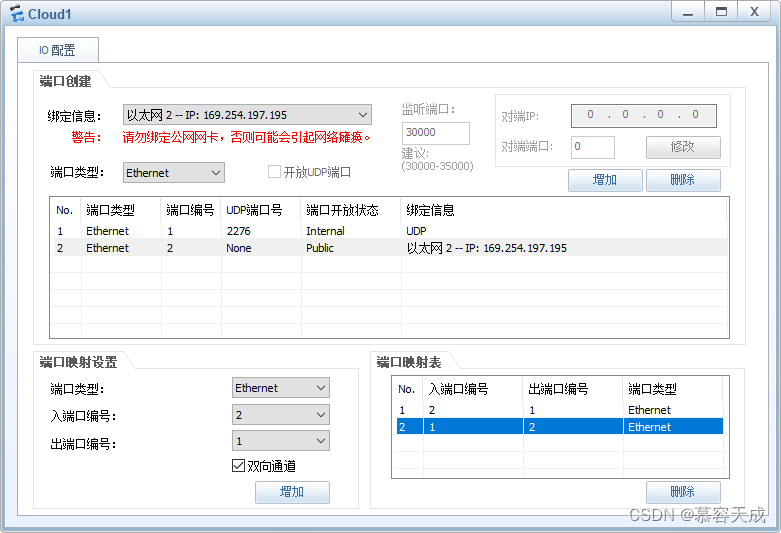This screenshot has height=533, width=781.
Task: Click 删除 button in 端口创建 section
Action: [x=683, y=180]
